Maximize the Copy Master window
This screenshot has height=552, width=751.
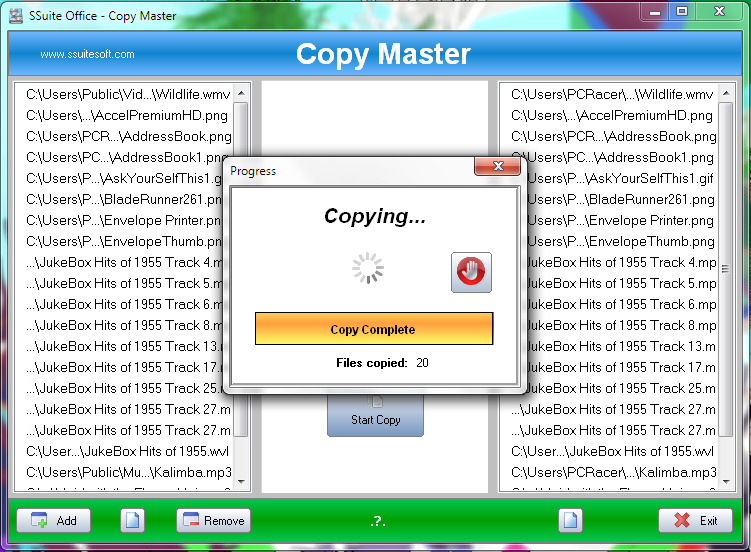coord(682,11)
